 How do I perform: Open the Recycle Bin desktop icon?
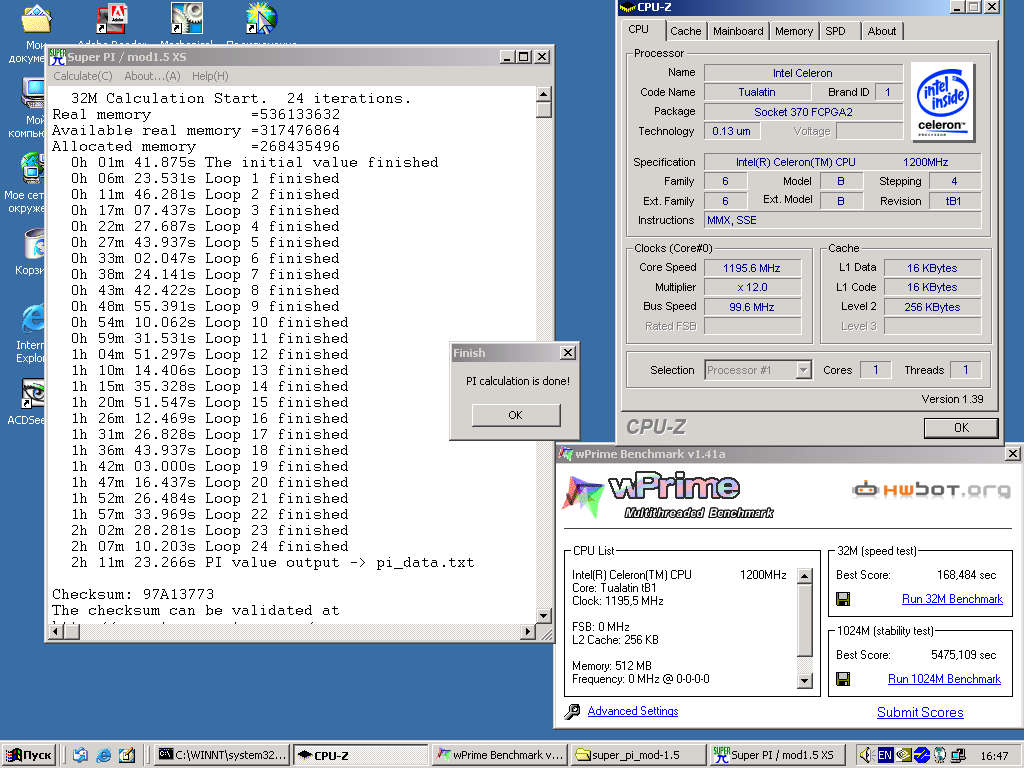33,244
